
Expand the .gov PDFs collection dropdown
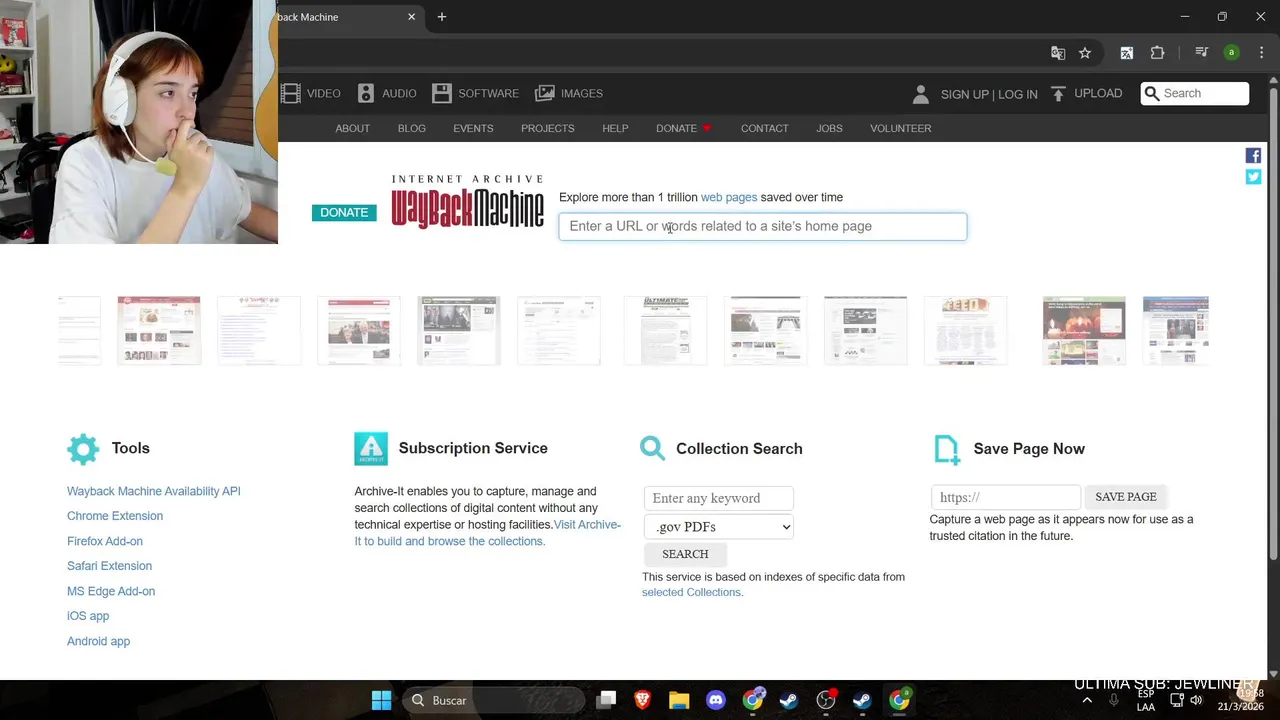click(x=720, y=527)
